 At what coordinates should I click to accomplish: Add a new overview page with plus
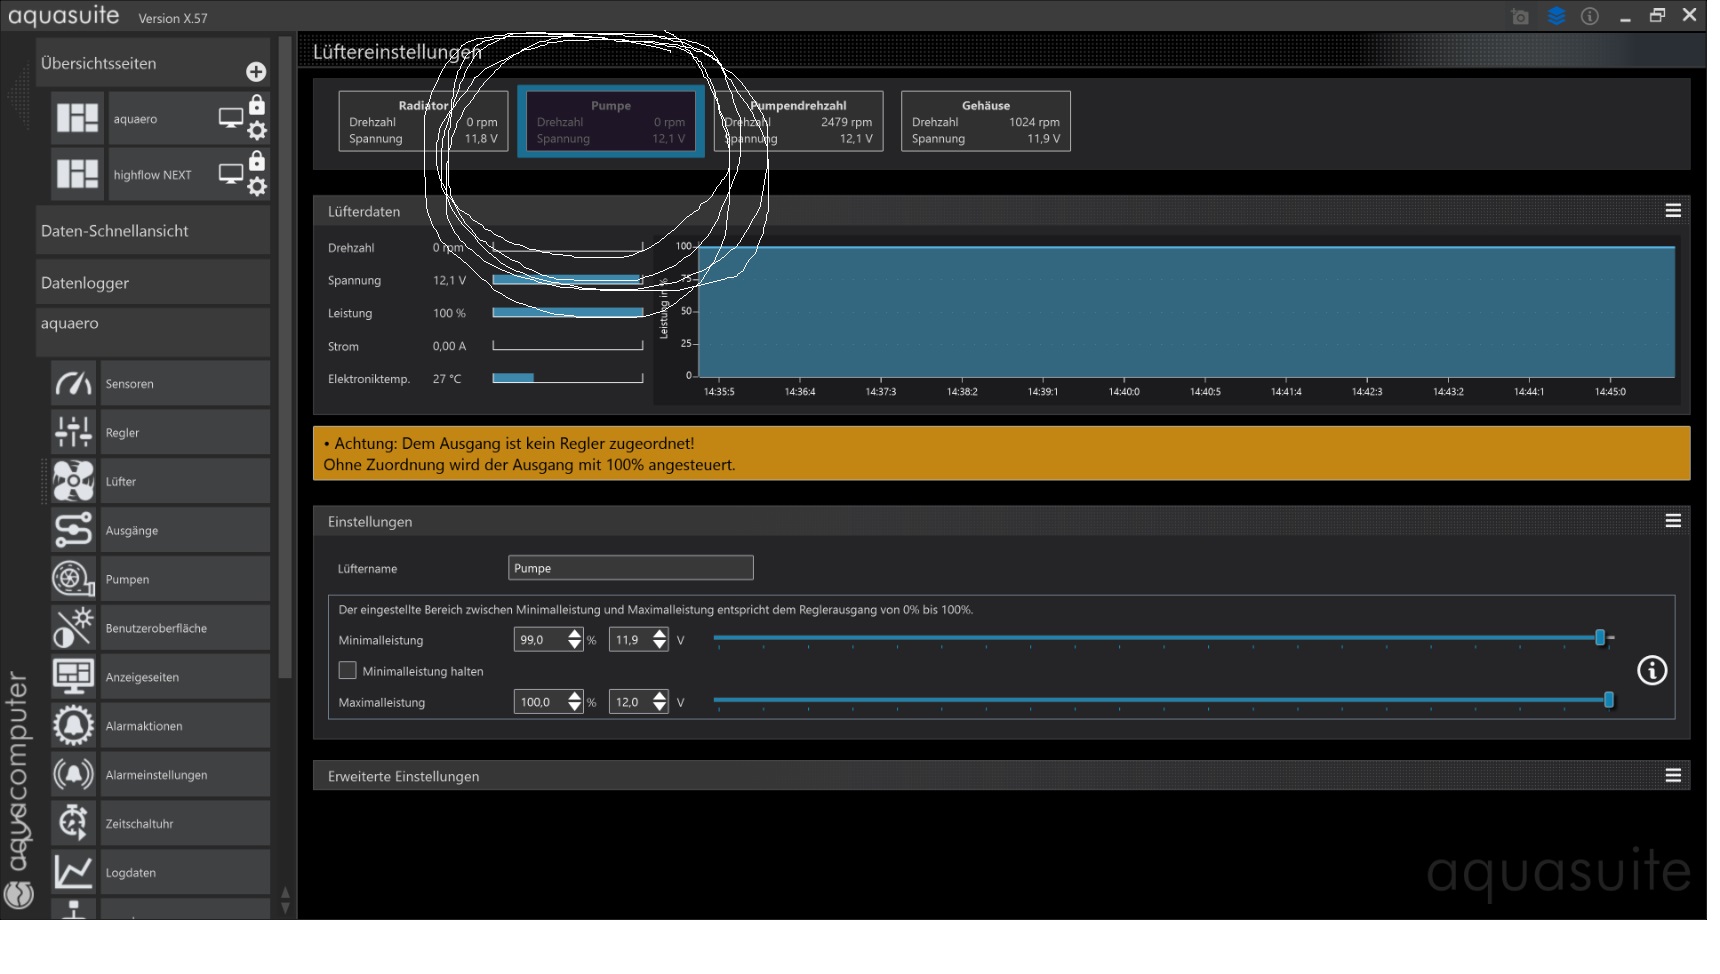[x=256, y=72]
